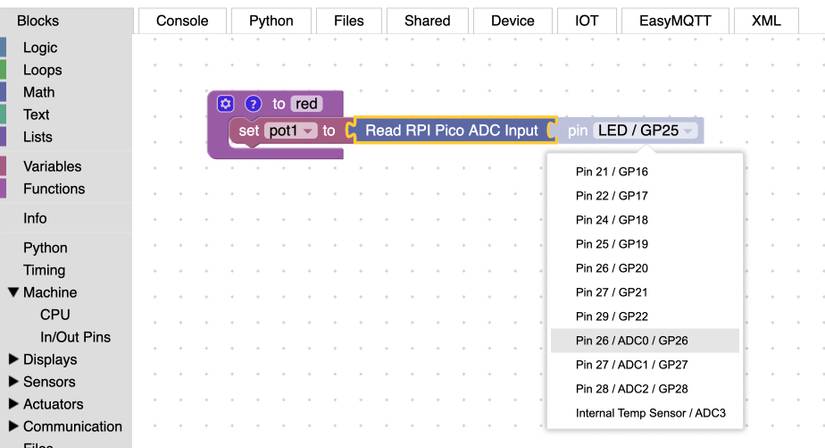Screen dimensions: 825x448
Task: Choose Pin 26 / GP20 option
Action: [645, 268]
